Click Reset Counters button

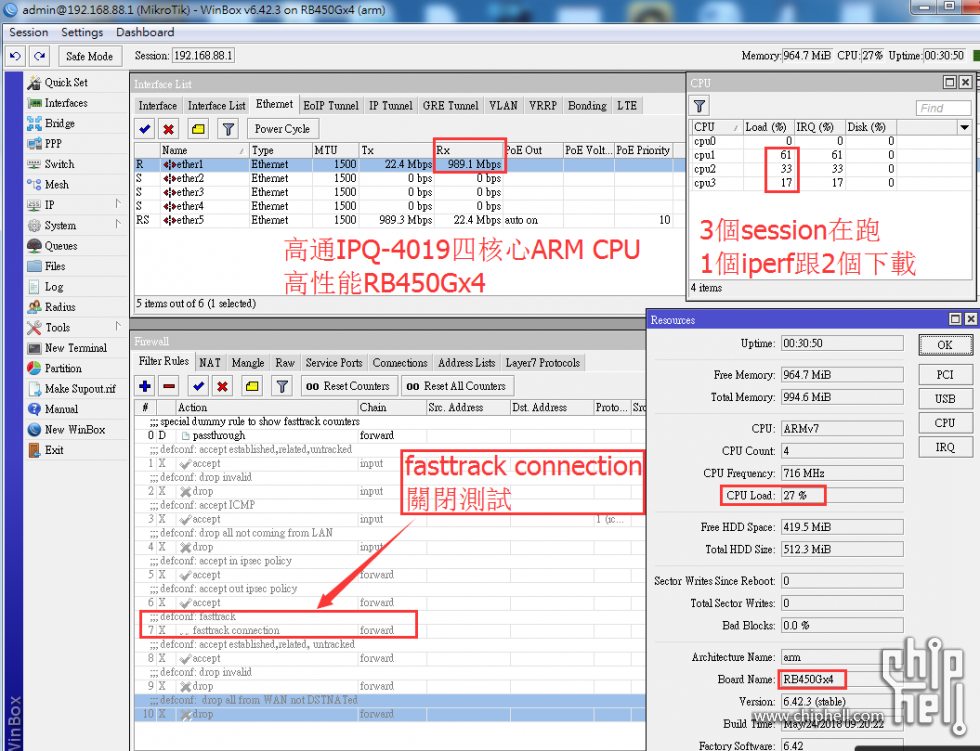click(x=348, y=386)
